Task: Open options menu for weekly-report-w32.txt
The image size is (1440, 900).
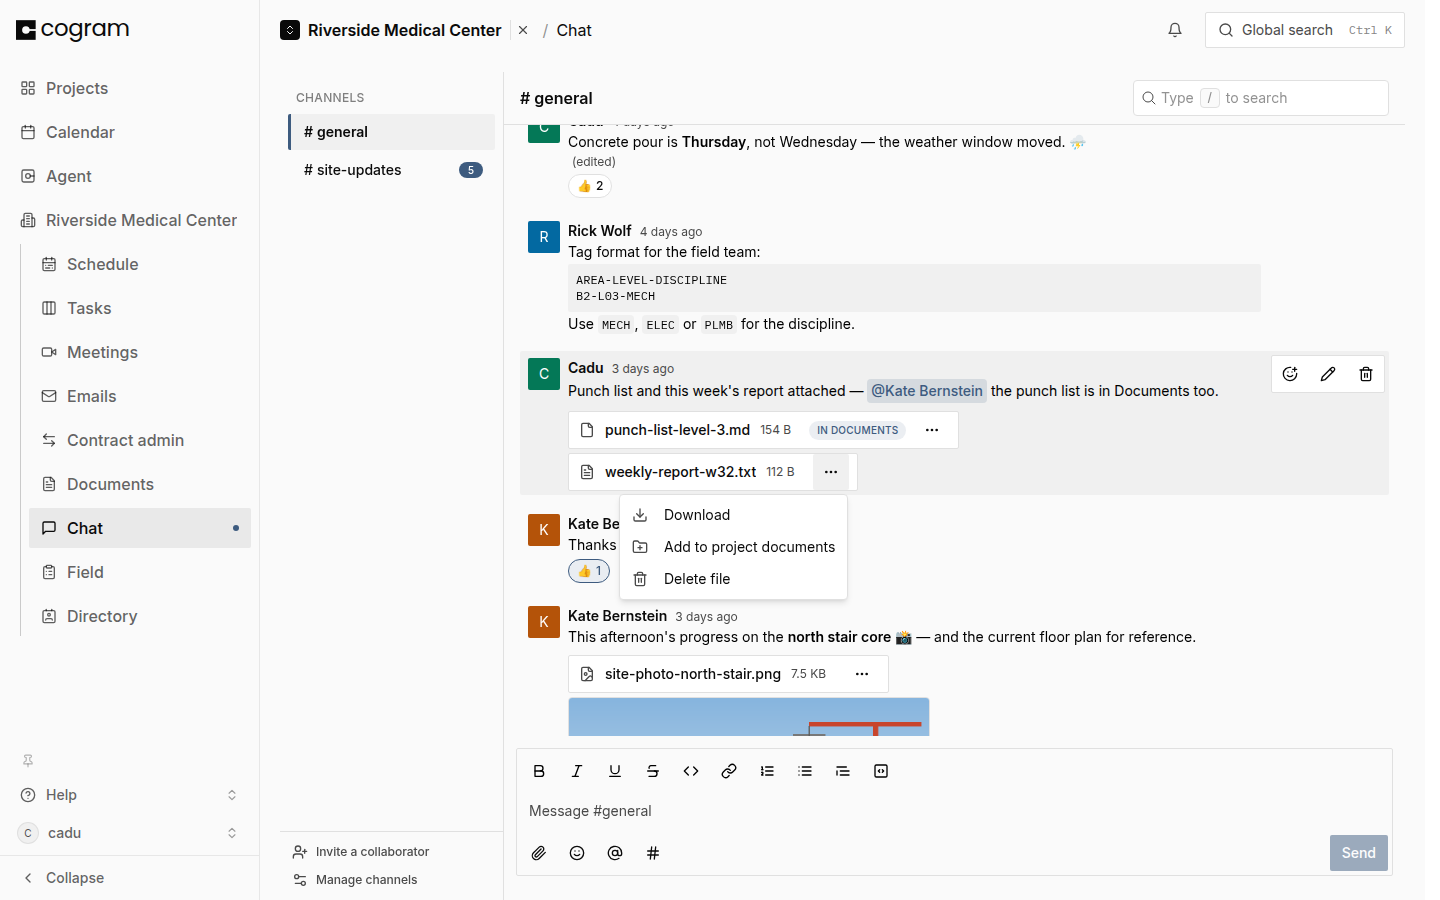Action: point(831,472)
